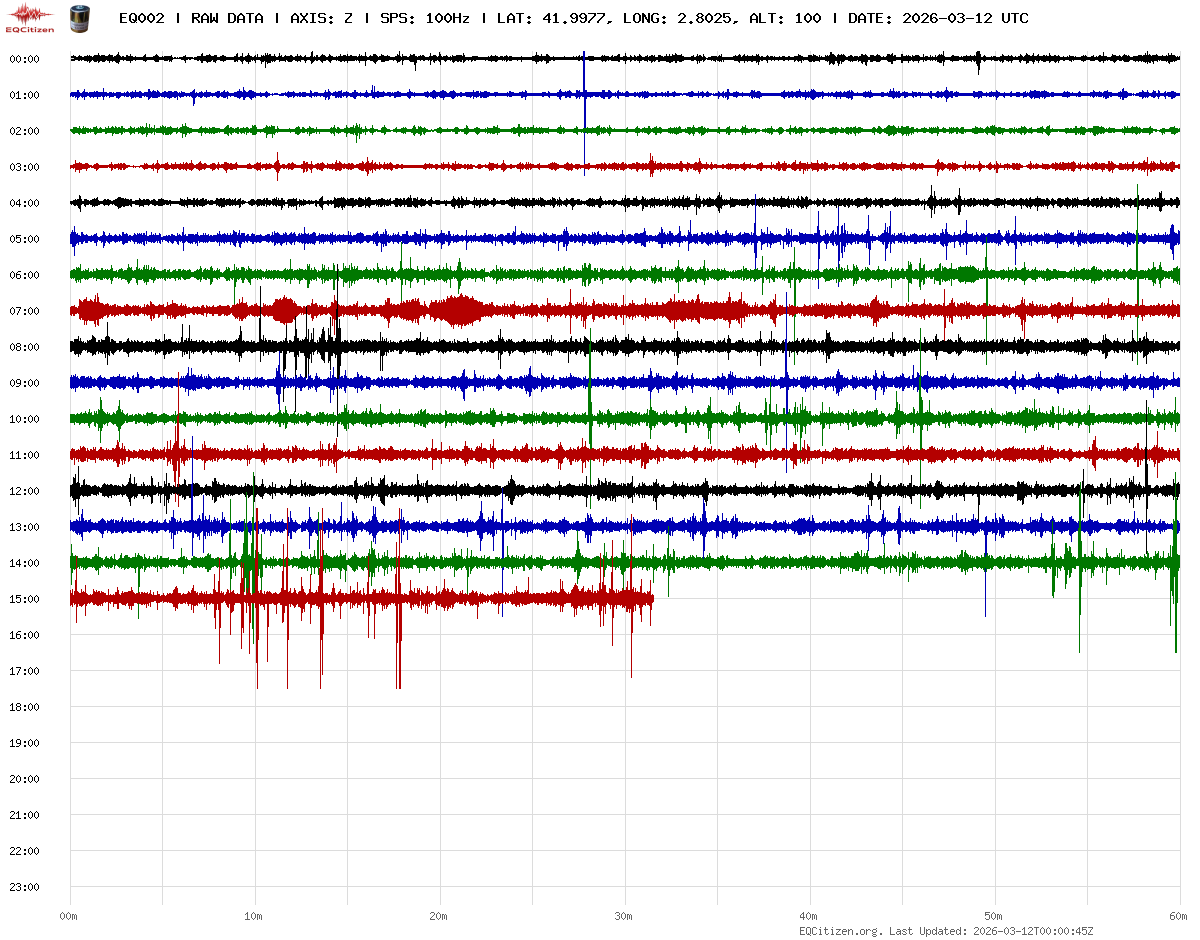Click the 50m marker on the time axis
The height and width of the screenshot is (940, 1200).
pos(994,916)
